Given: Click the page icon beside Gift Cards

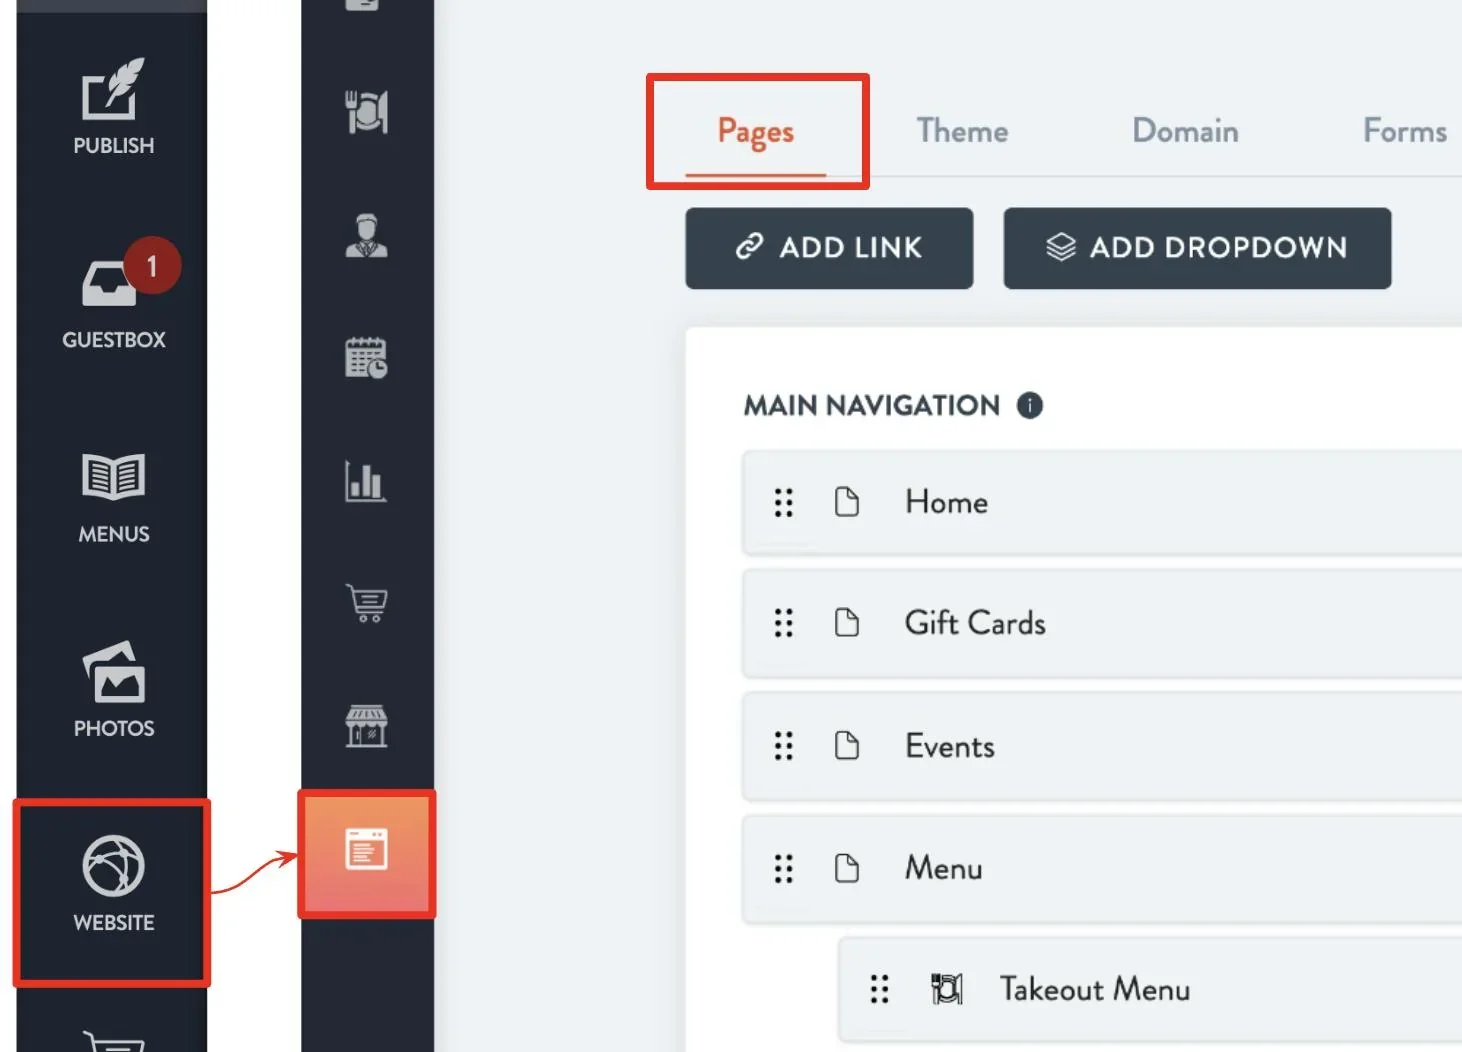Looking at the screenshot, I should click(x=847, y=623).
